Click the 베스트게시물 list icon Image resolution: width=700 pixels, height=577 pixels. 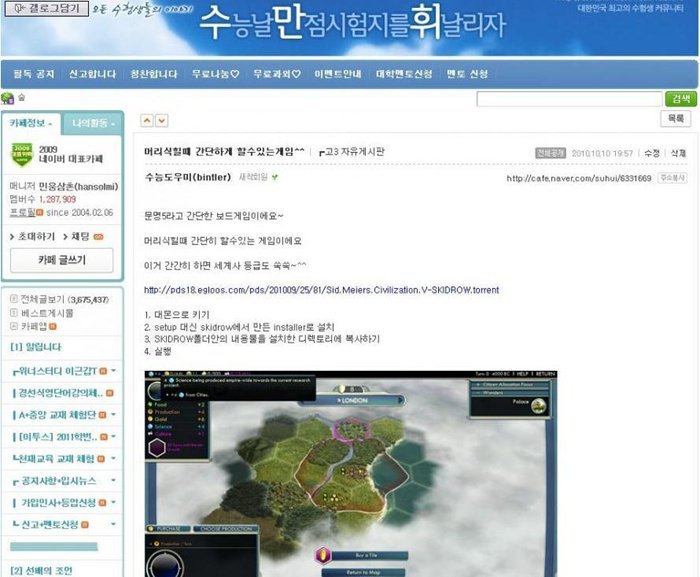point(14,313)
